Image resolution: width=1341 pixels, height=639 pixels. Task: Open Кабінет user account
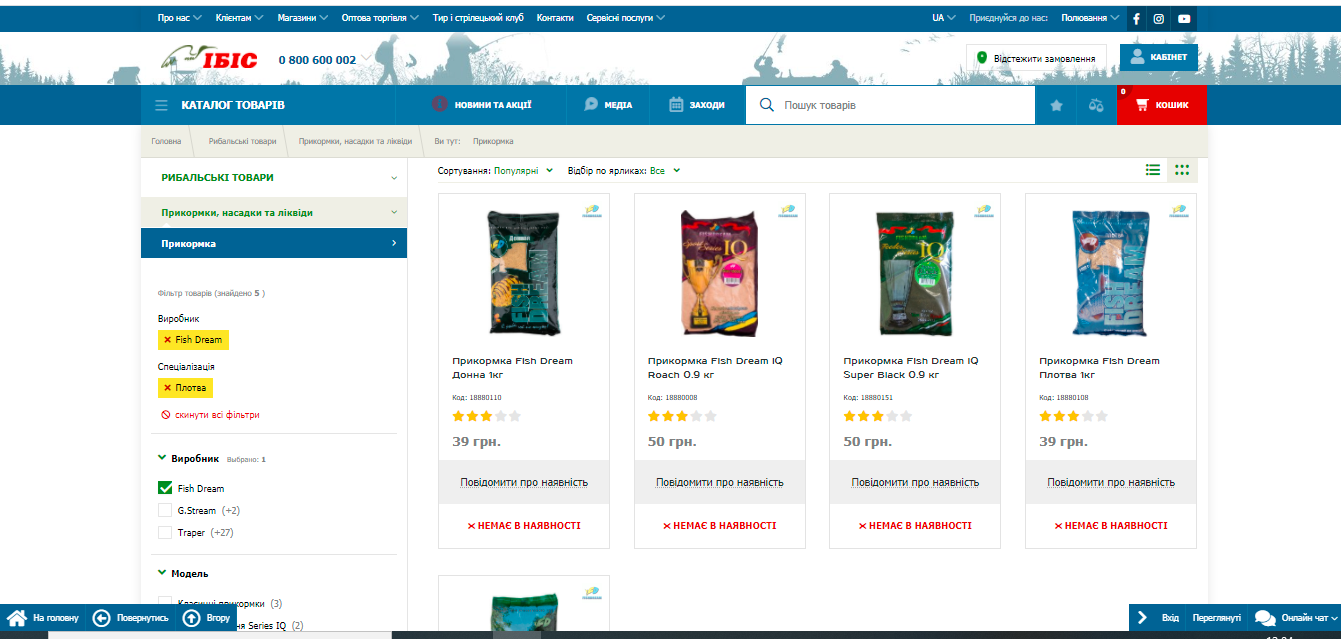pyautogui.click(x=1158, y=57)
